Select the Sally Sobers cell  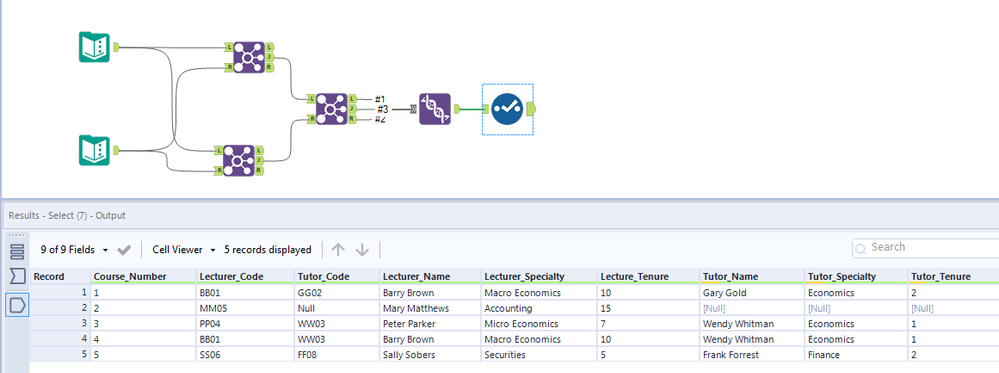point(430,355)
